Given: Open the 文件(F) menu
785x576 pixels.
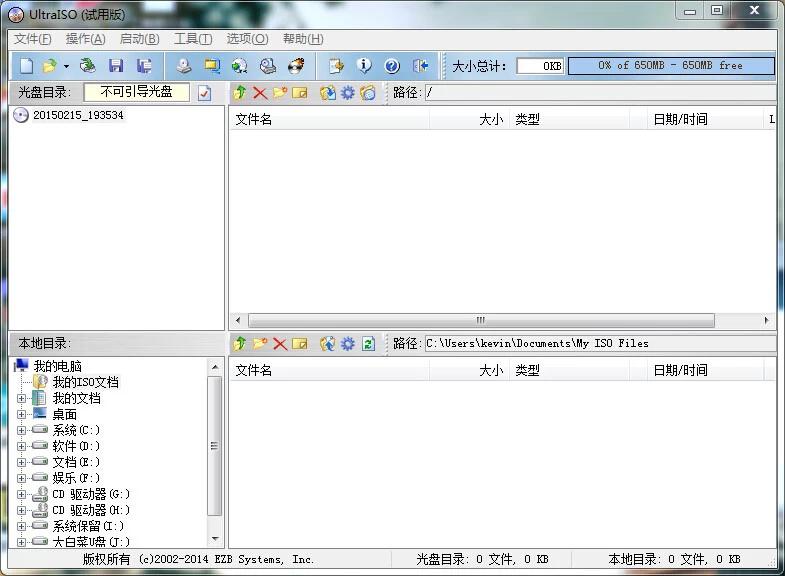Looking at the screenshot, I should tap(32, 39).
